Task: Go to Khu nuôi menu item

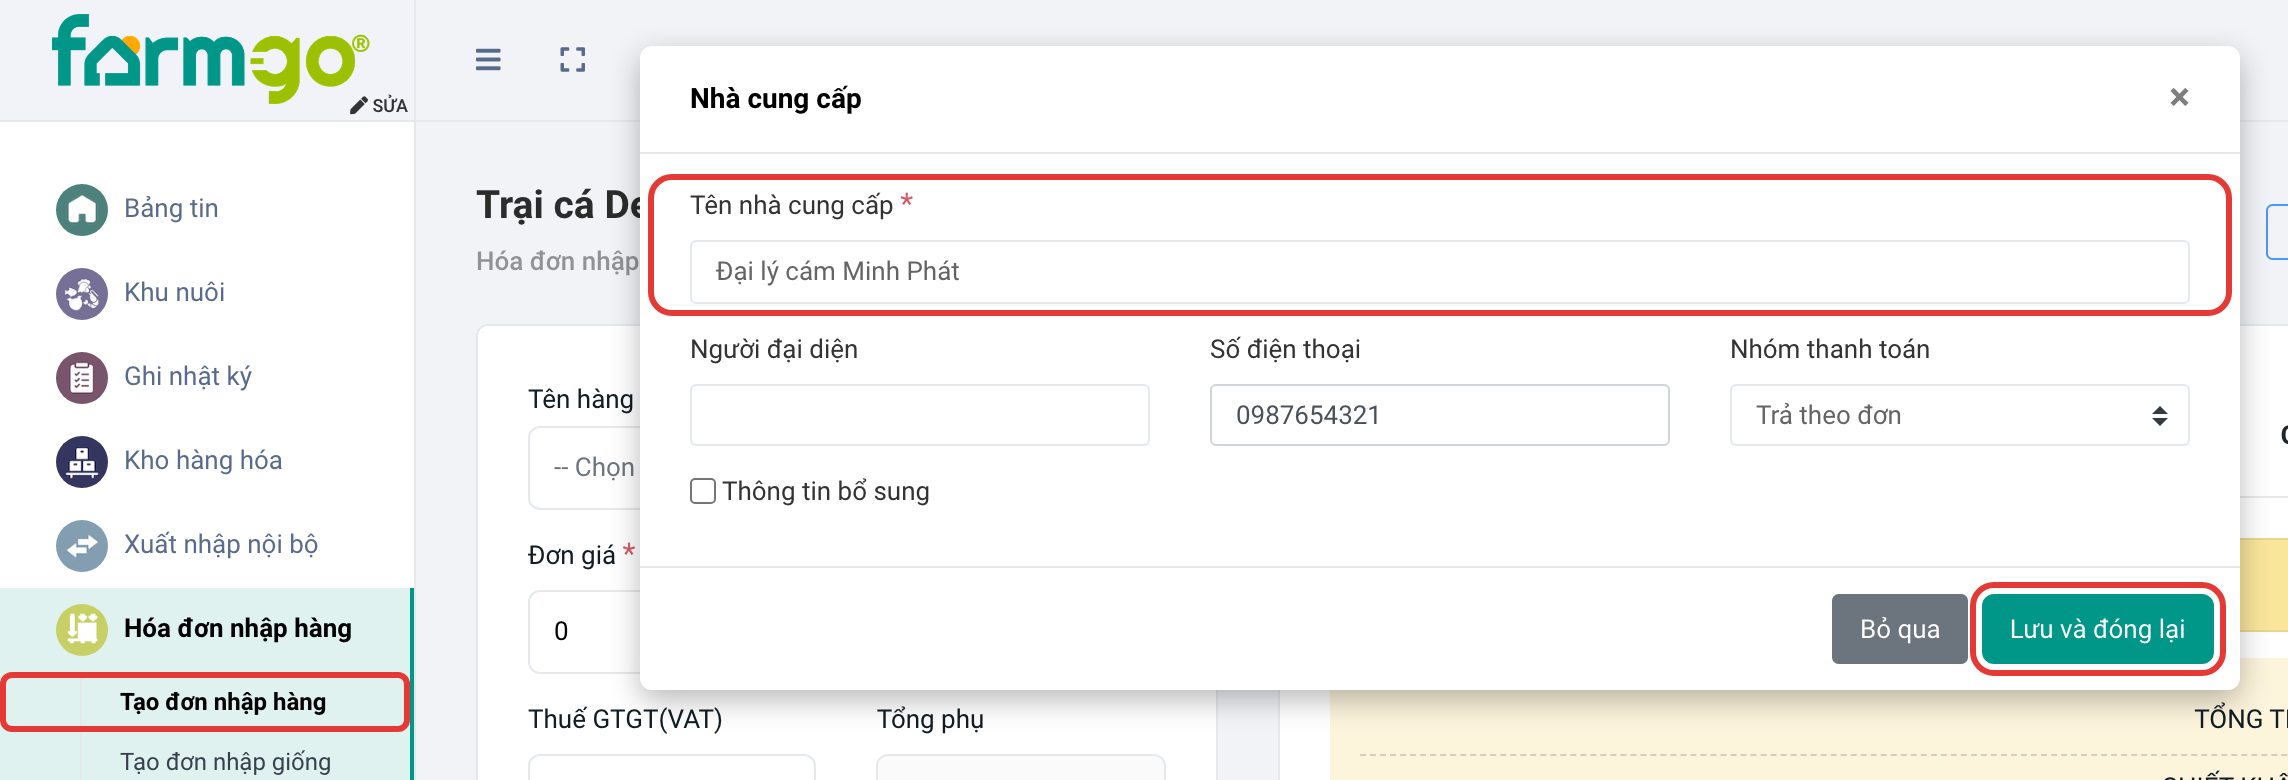Action: (174, 292)
